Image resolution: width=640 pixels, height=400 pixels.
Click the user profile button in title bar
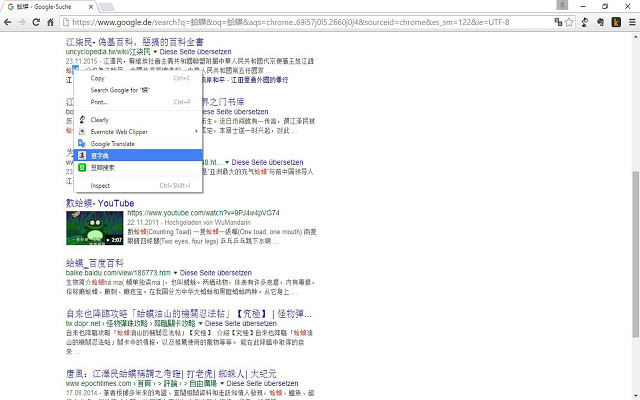tap(562, 5)
